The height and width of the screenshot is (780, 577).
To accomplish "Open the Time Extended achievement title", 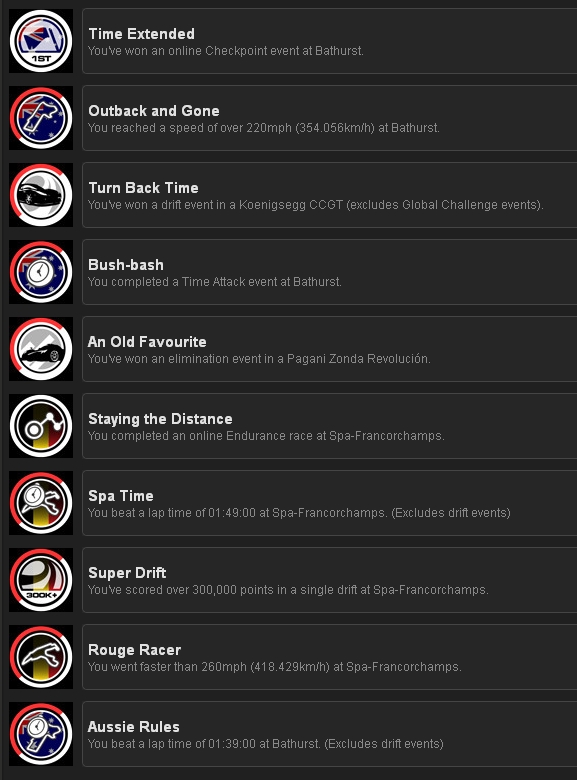I will point(142,34).
